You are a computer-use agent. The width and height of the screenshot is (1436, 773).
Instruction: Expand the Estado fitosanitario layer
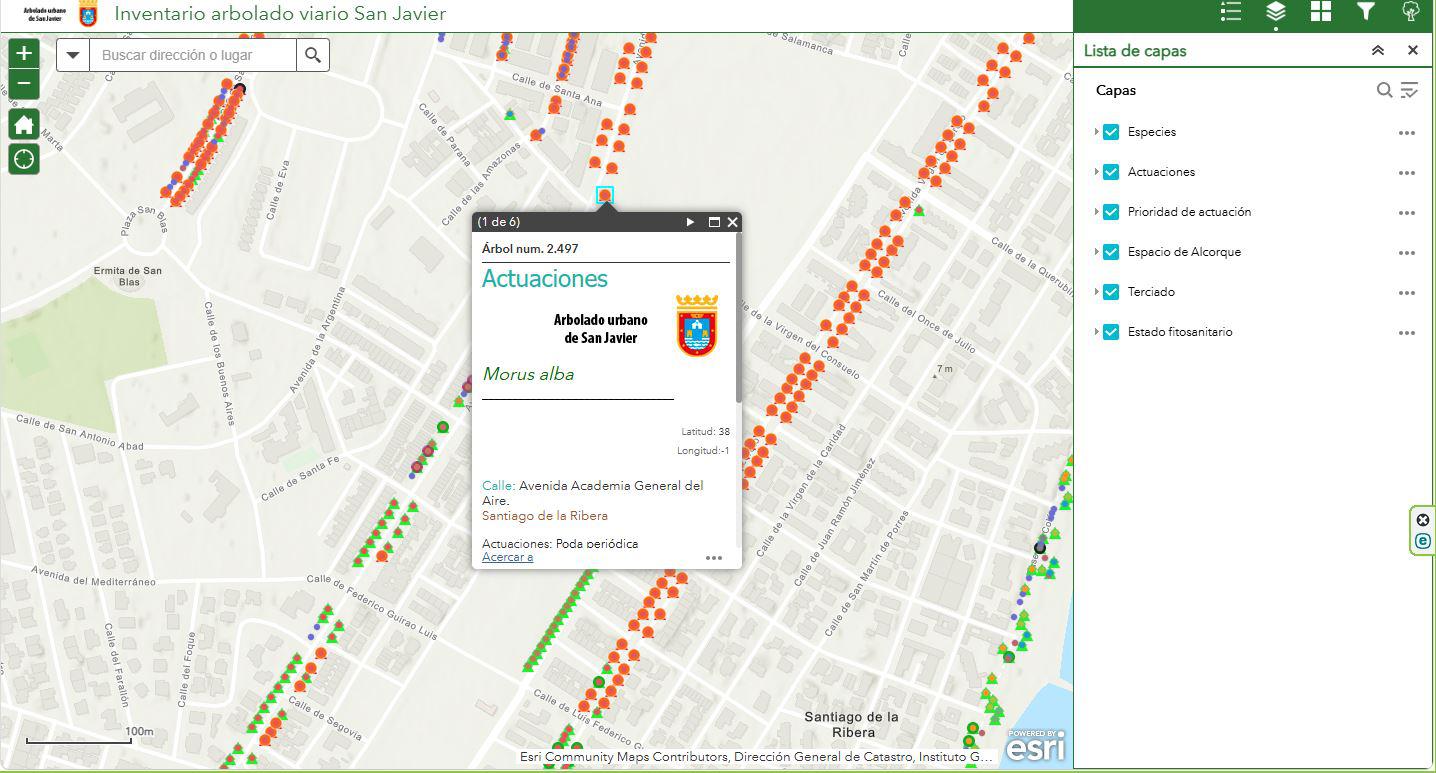click(1096, 332)
